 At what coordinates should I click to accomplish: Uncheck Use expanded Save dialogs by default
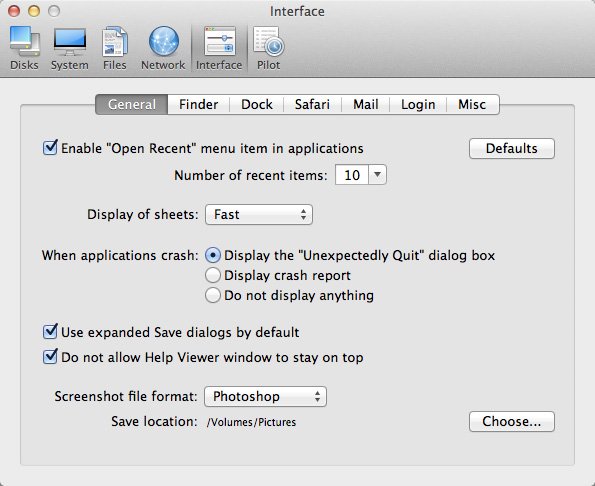pyautogui.click(x=50, y=332)
